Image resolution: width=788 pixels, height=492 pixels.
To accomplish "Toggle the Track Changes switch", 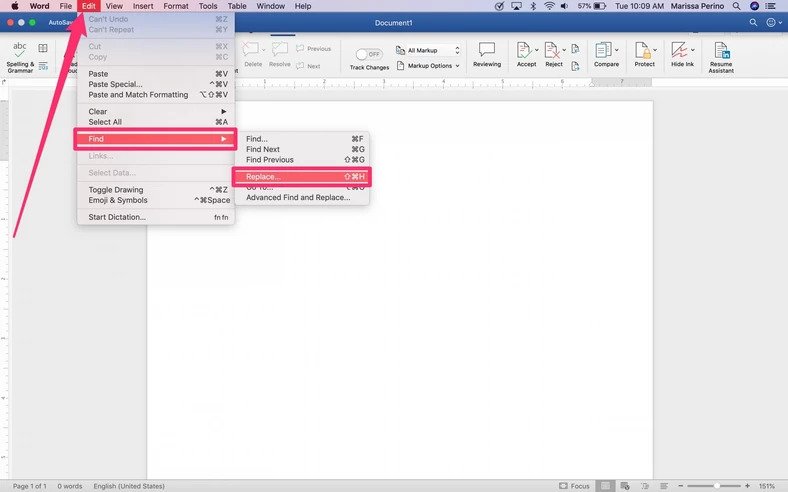I will [369, 54].
